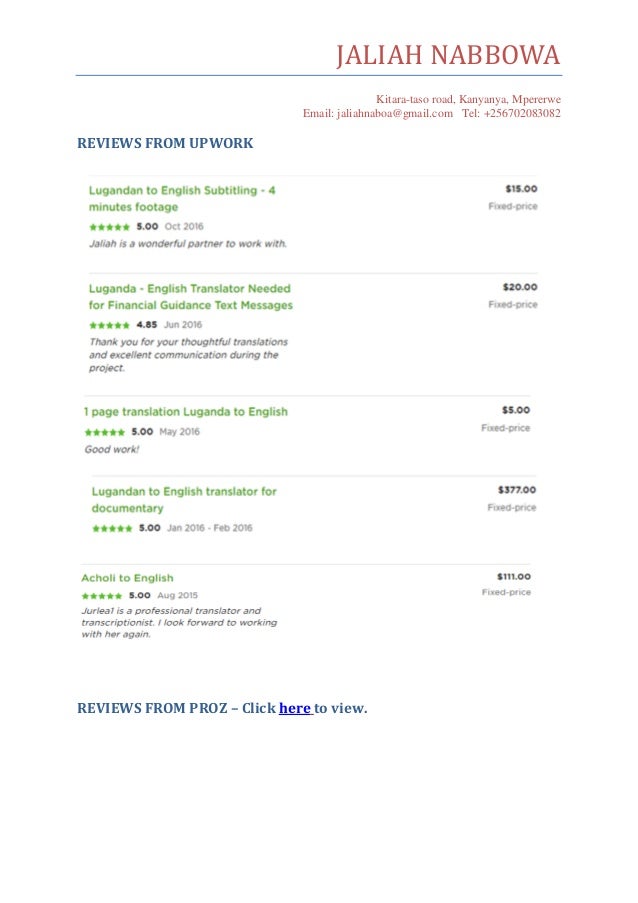This screenshot has width=638, height=903.
Task: Click star rating icons beside Jan 2016 - Feb 2016
Action: [112, 528]
